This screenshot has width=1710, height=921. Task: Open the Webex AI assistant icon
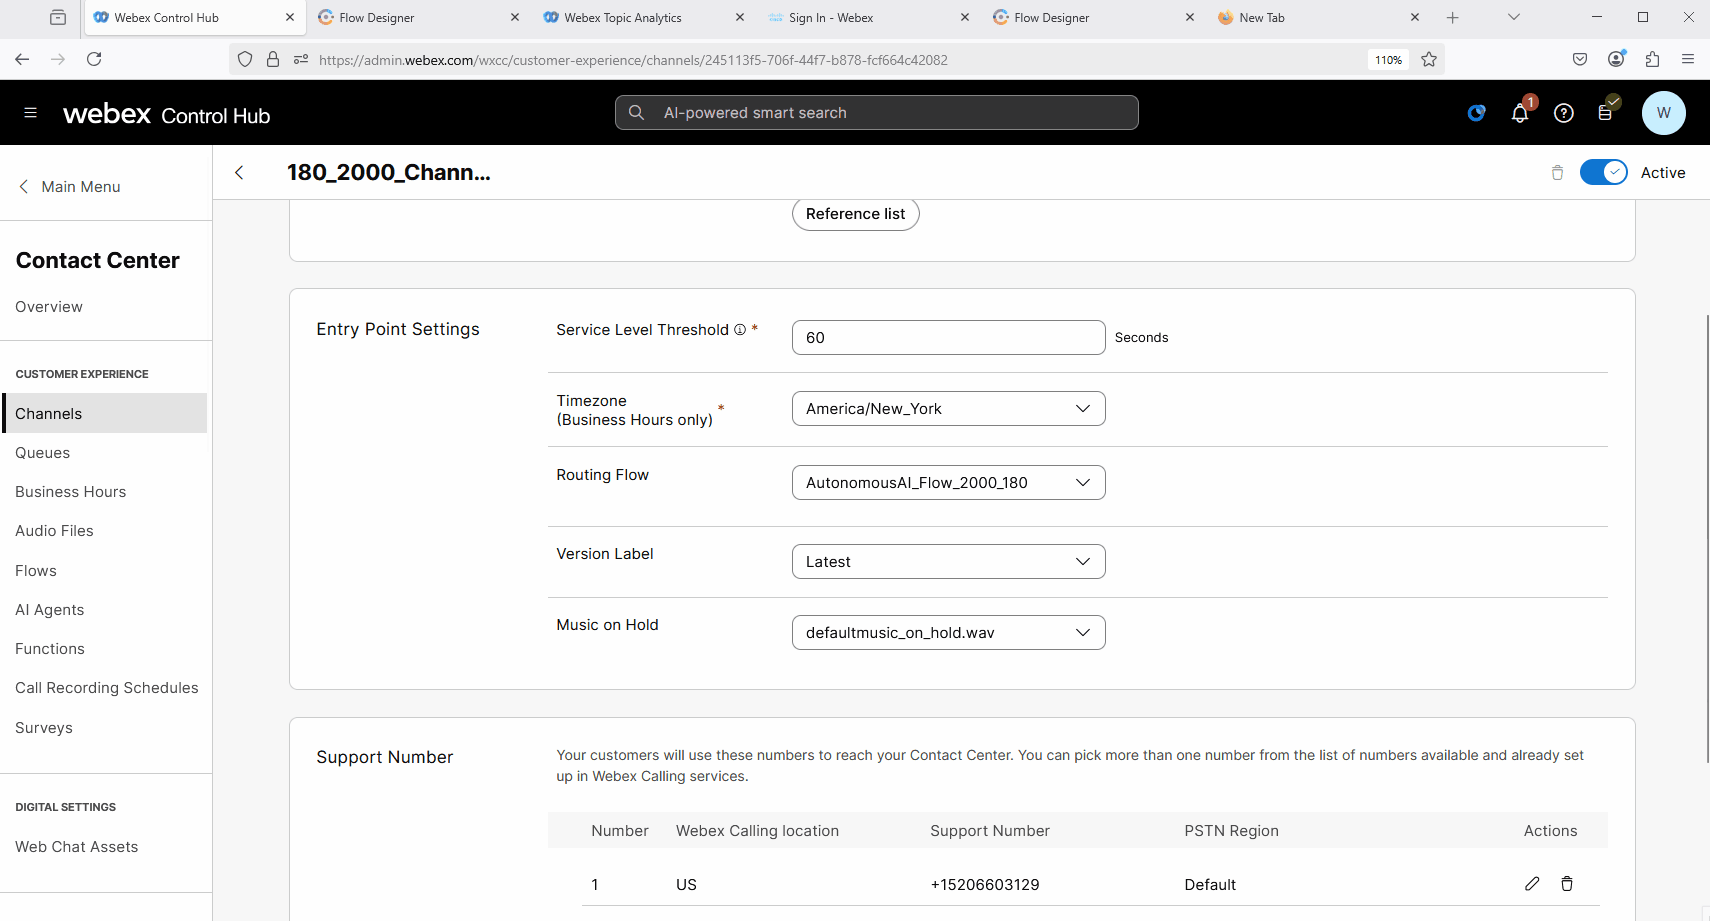tap(1476, 113)
